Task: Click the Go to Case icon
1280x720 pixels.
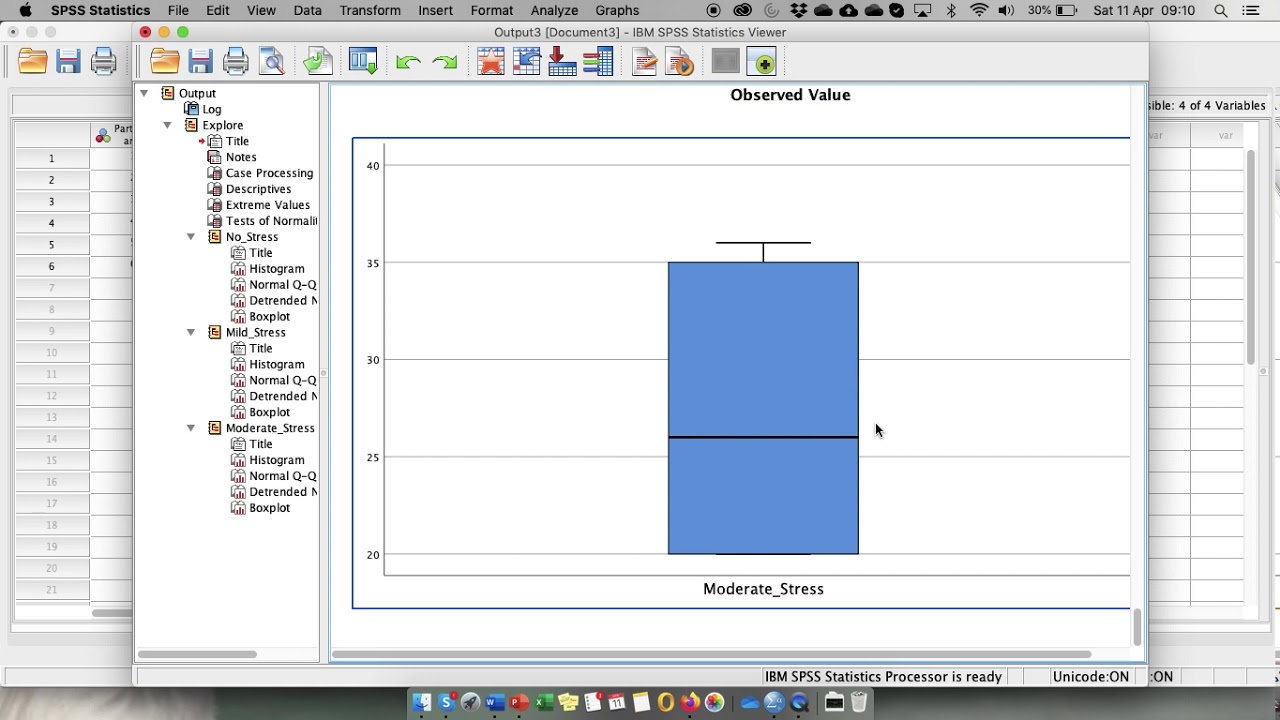Action: 527,62
